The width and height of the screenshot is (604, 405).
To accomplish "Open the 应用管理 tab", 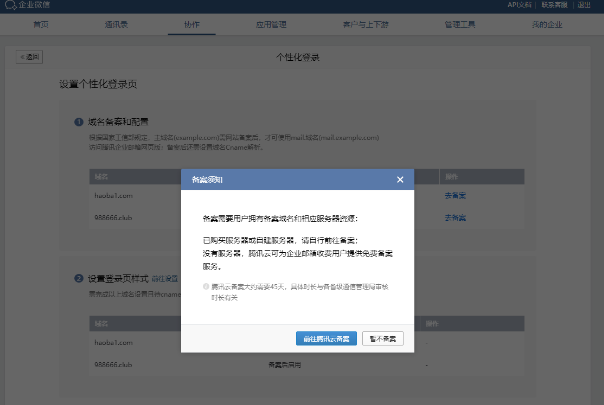I will pos(267,21).
